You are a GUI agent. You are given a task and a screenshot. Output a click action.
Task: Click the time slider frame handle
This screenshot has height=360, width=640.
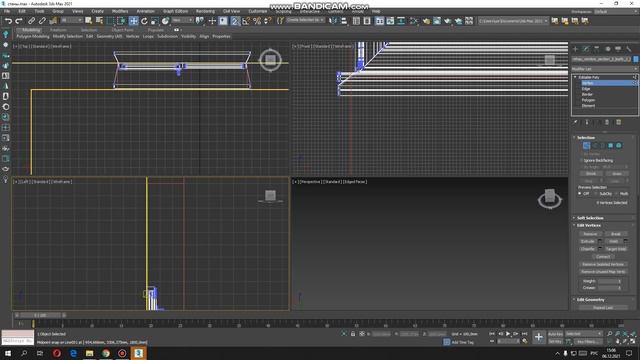pos(40,315)
